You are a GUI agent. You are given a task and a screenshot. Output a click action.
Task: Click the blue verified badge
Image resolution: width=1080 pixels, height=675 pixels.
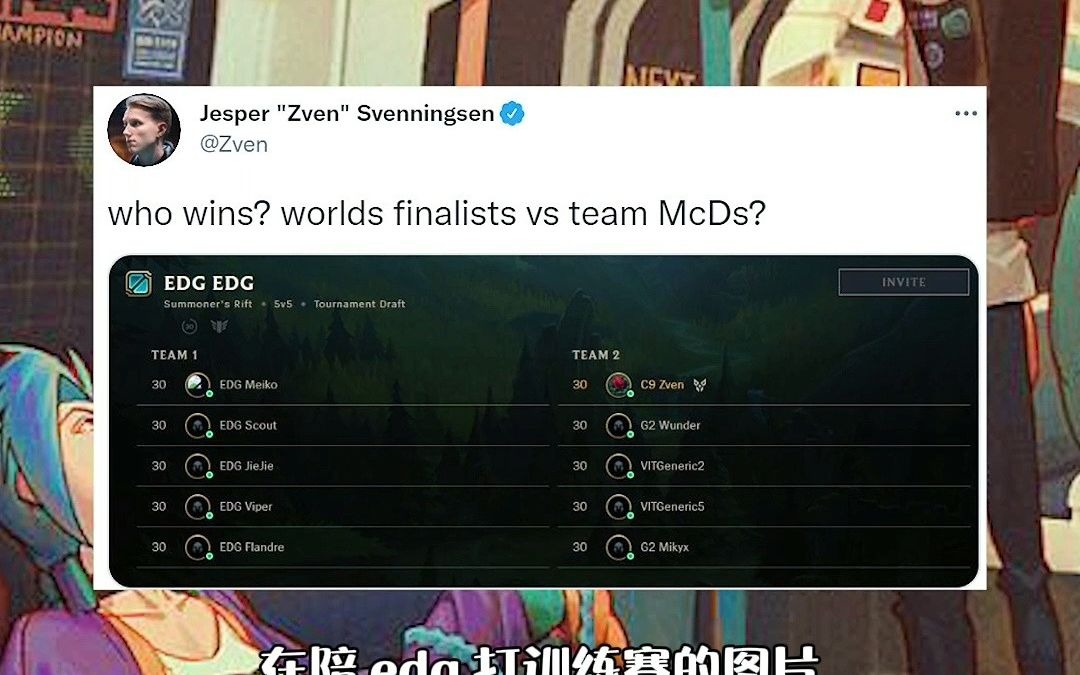point(512,113)
